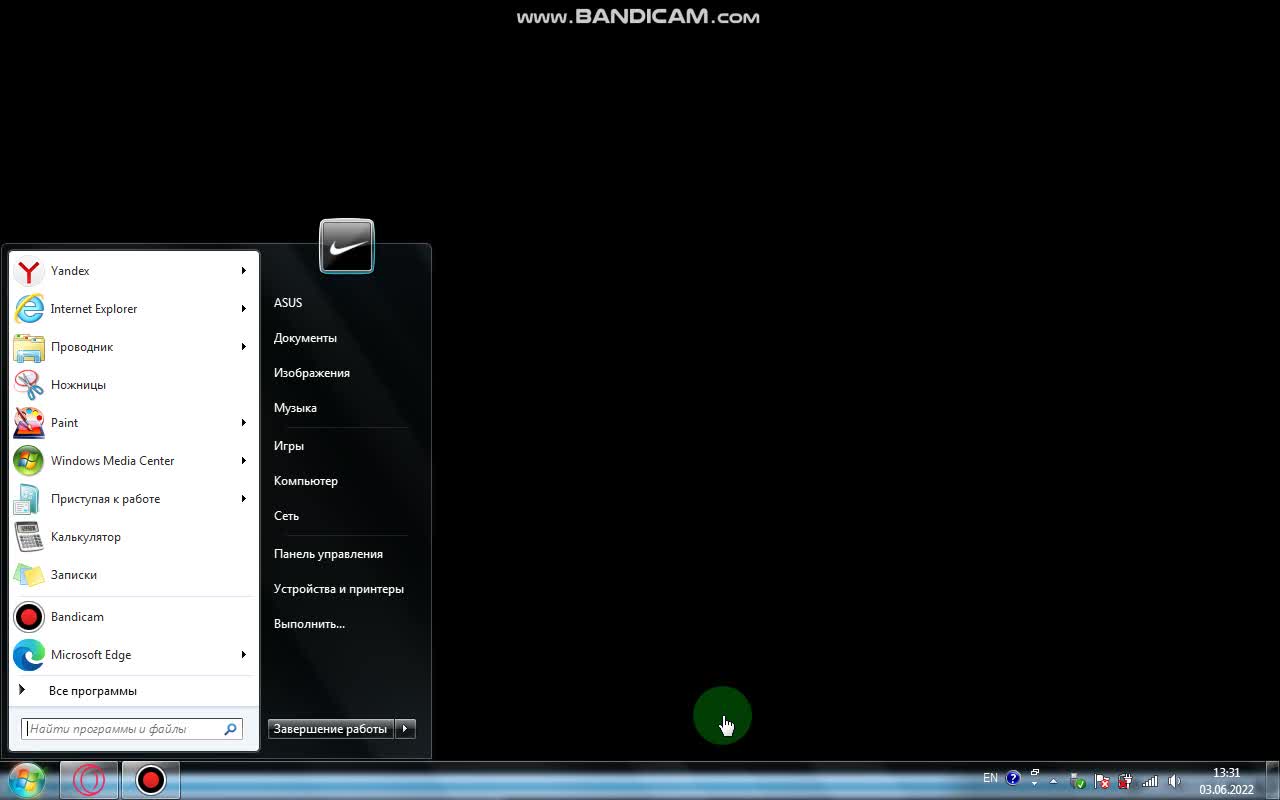Screen dimensions: 1280x800
Task: Expand Internet Explorer jump list arrow
Action: [243, 309]
